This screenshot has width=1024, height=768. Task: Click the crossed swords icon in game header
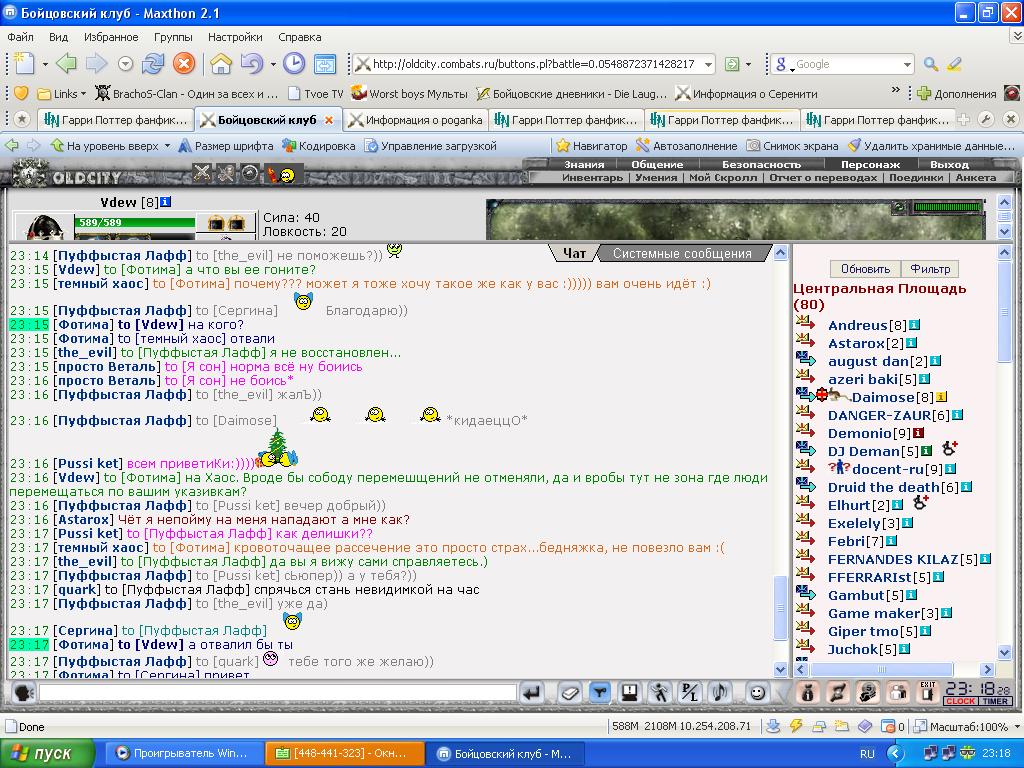pyautogui.click(x=202, y=172)
